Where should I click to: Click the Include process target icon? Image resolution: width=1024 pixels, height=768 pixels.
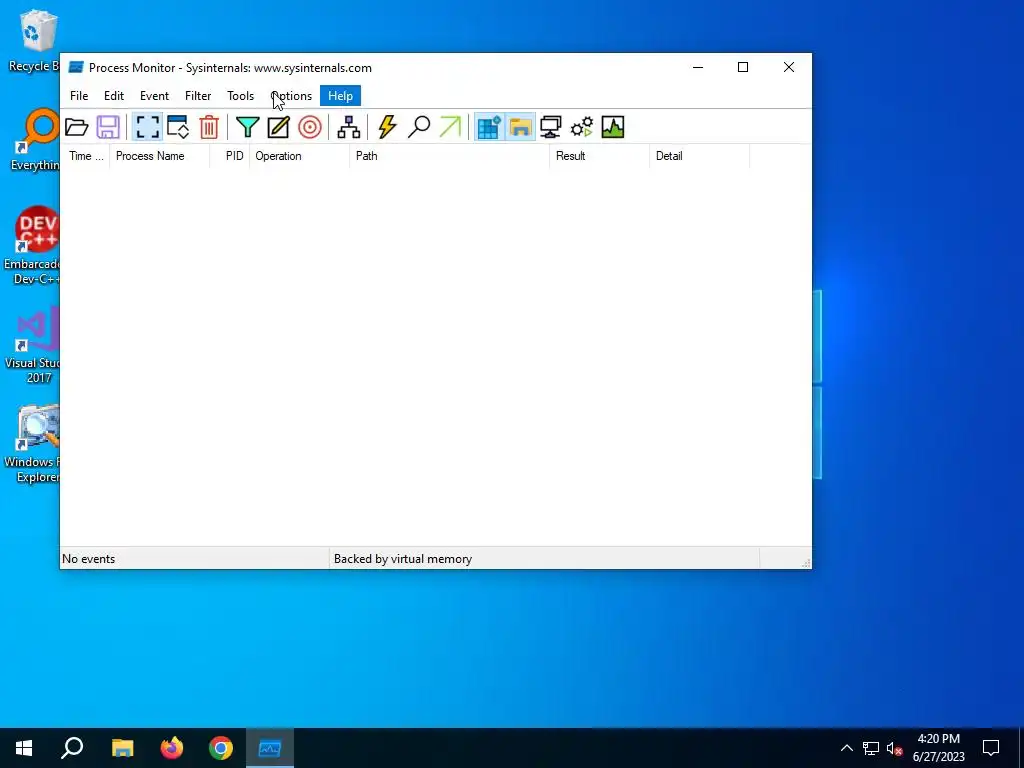[x=310, y=127]
